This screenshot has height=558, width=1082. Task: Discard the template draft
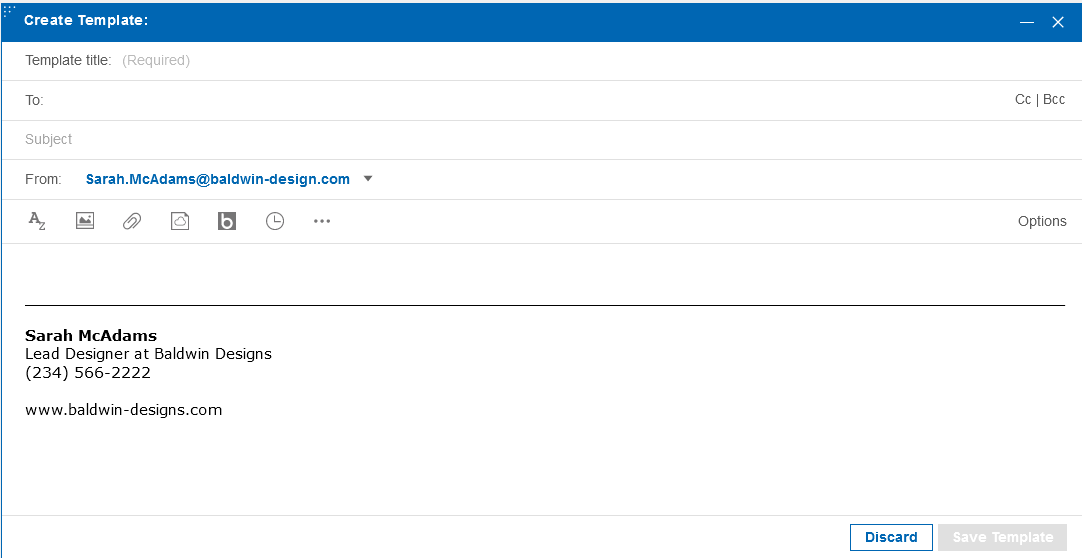[891, 537]
